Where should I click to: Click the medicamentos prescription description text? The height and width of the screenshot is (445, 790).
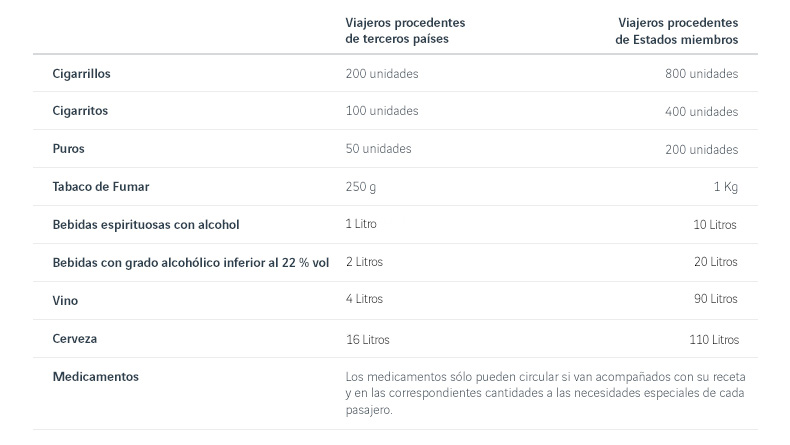(545, 393)
